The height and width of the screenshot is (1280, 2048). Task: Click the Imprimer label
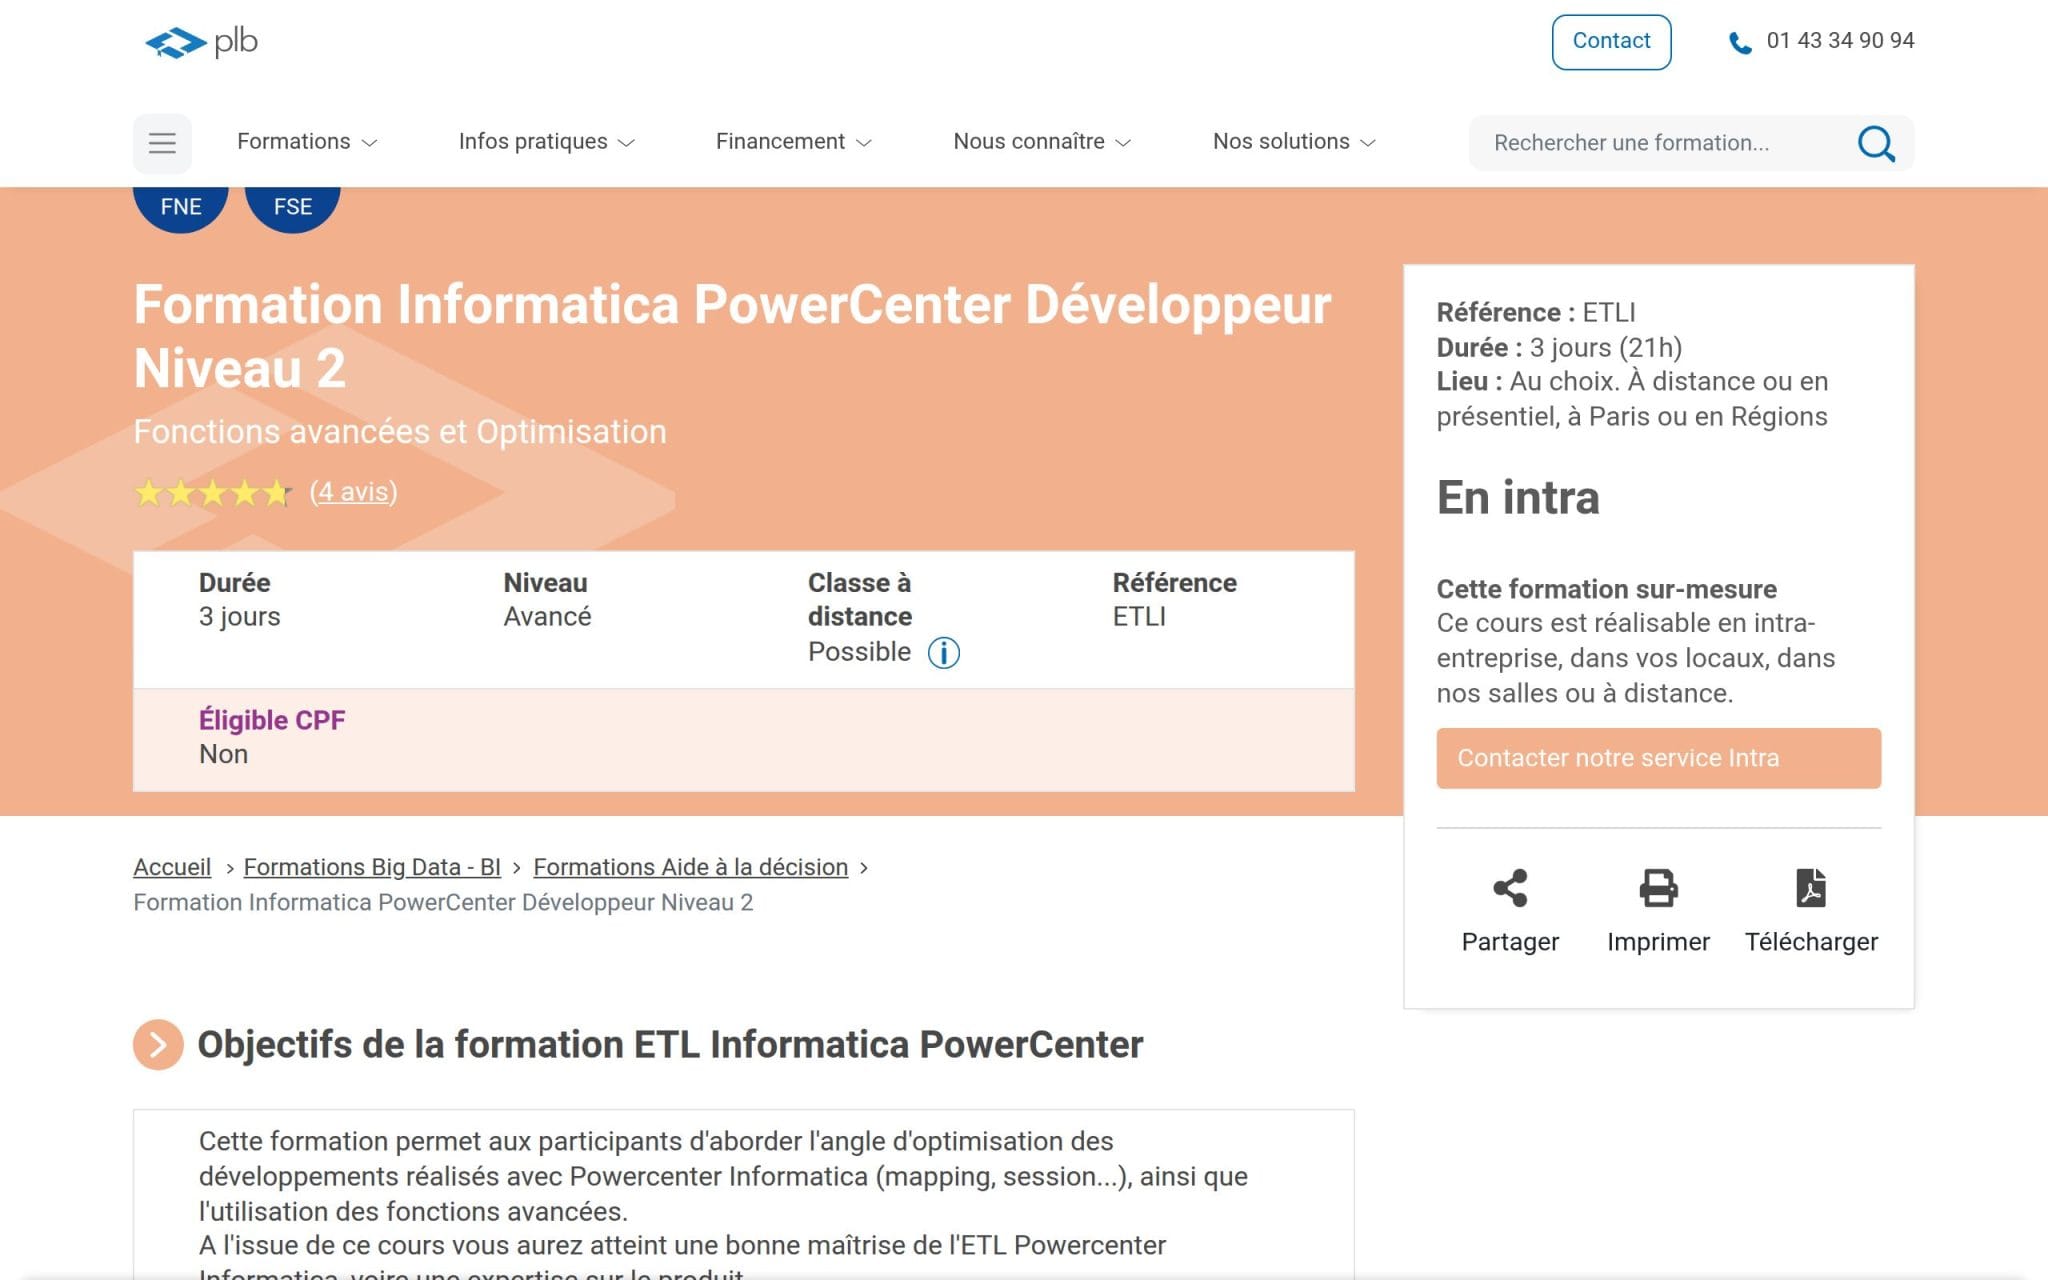[1658, 942]
